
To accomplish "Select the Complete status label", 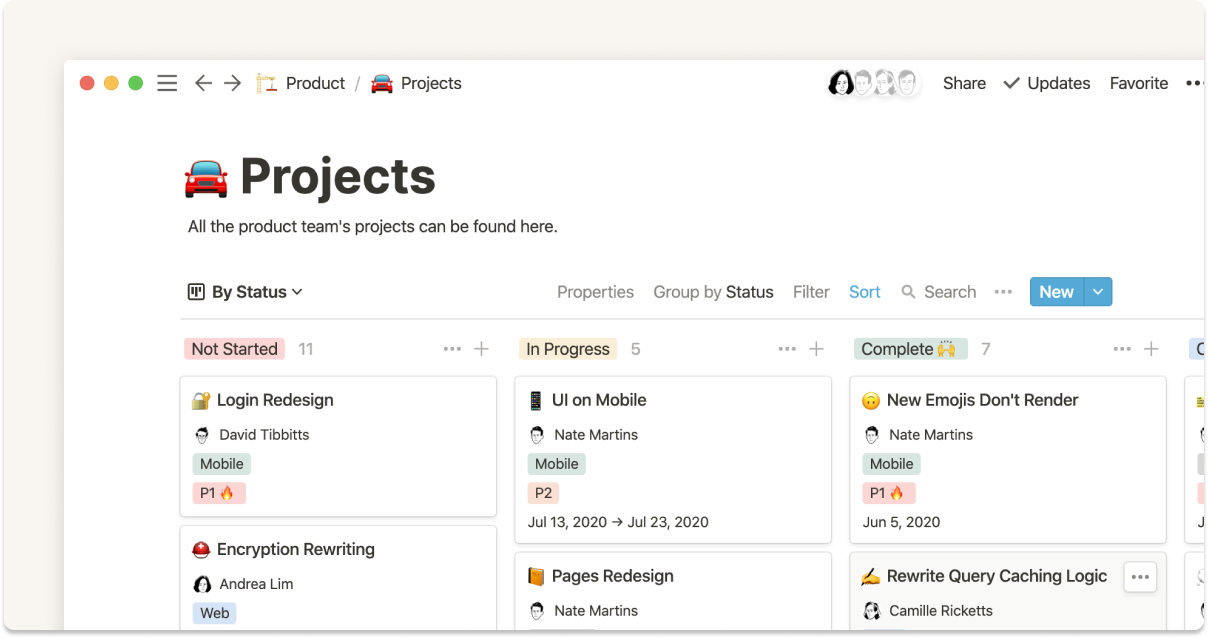I will (909, 349).
